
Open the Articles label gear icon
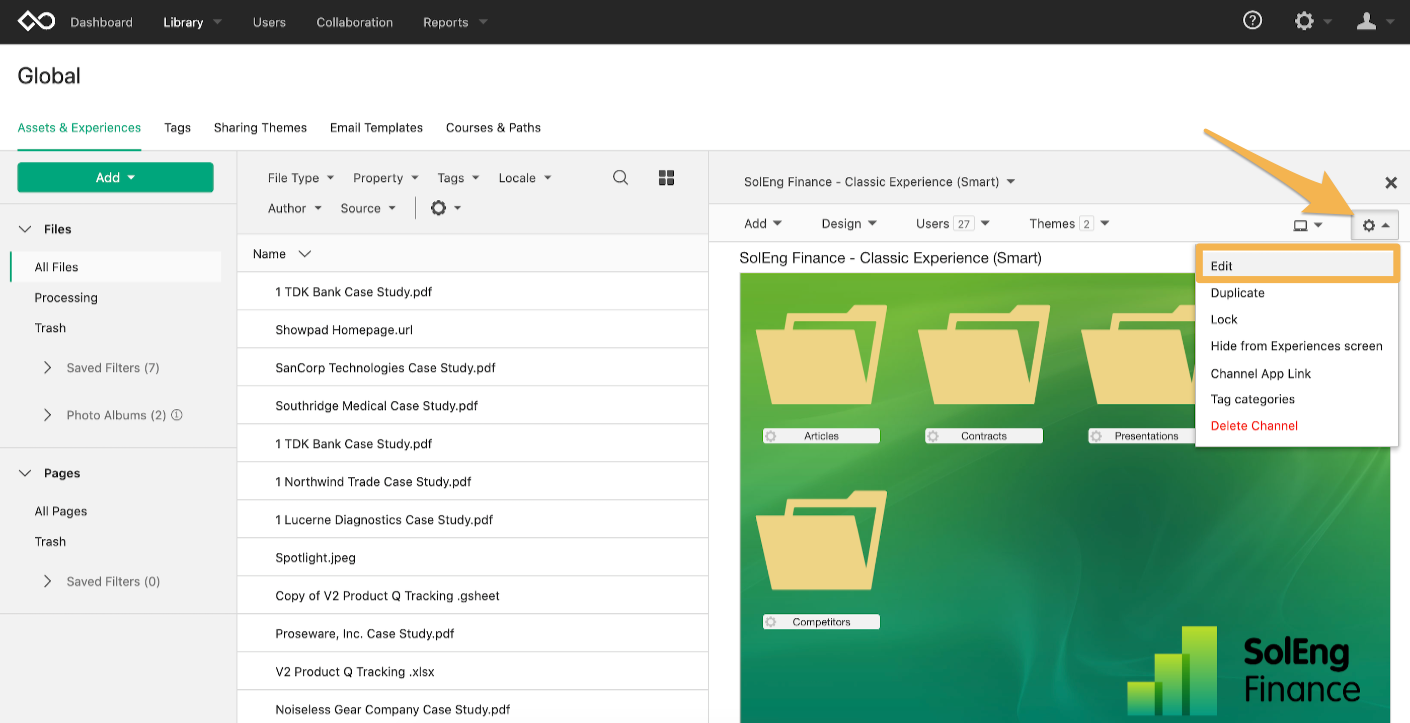point(771,436)
